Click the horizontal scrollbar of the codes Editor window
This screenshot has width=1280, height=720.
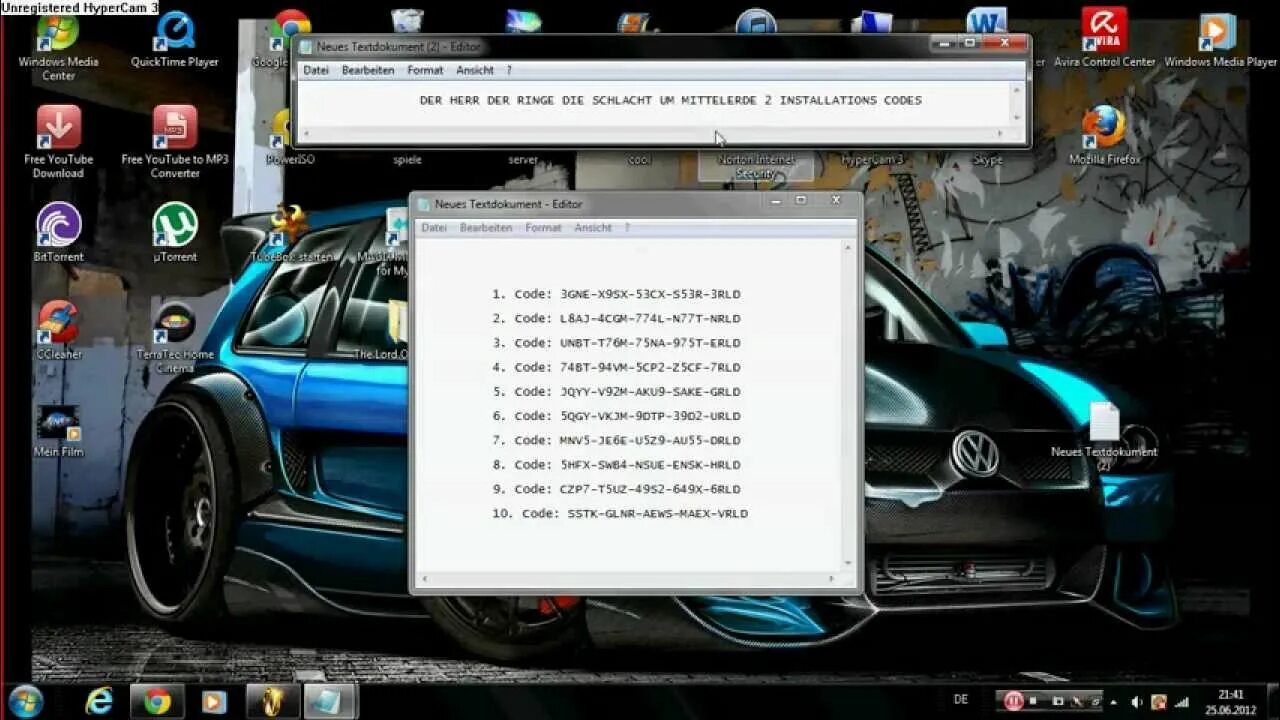coord(627,578)
